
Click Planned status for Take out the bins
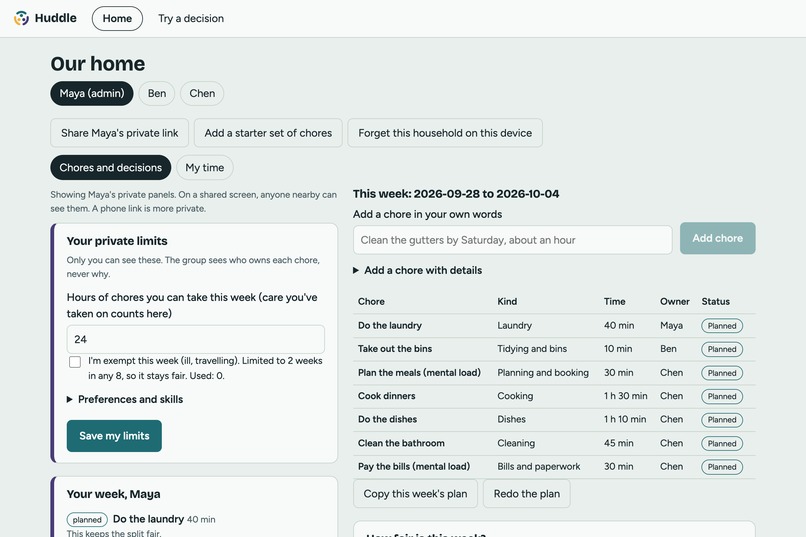coord(722,349)
